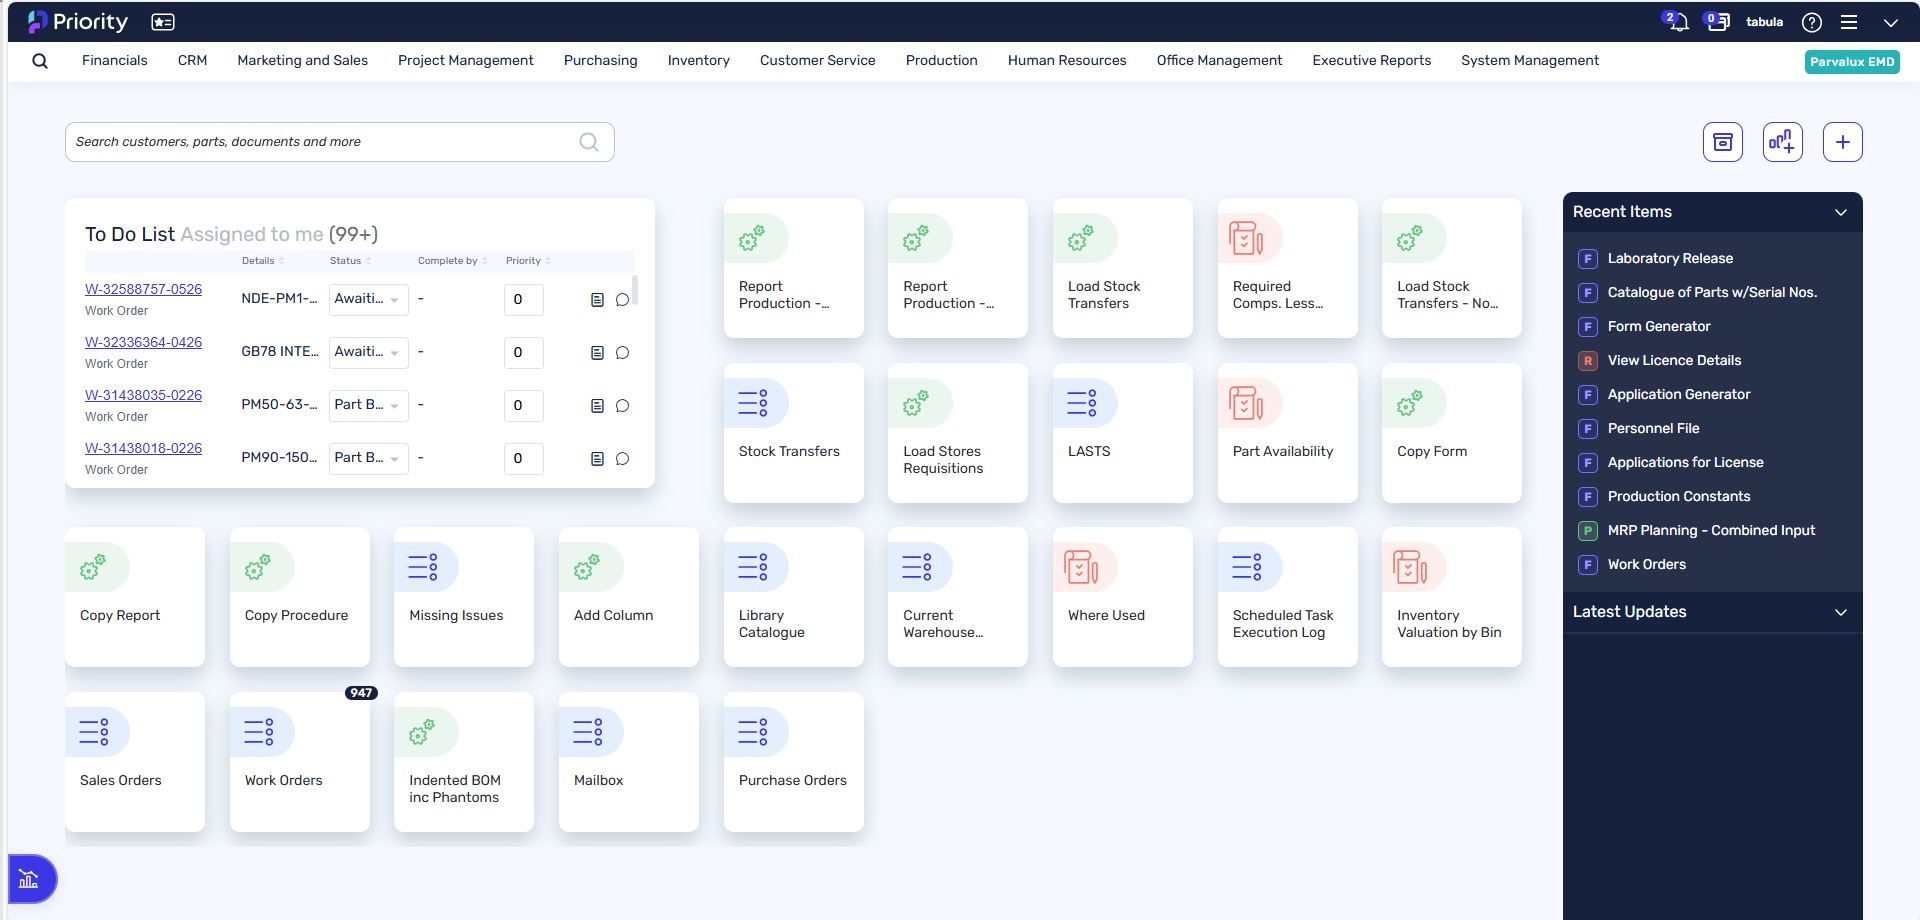Image resolution: width=1920 pixels, height=920 pixels.
Task: Sort To Do List by Details column
Action: tap(263, 261)
